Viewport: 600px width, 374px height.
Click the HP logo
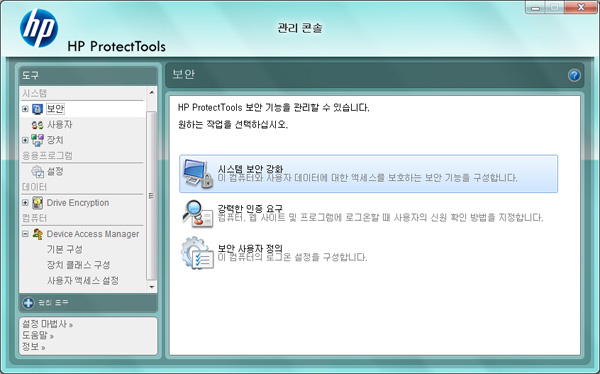click(39, 28)
